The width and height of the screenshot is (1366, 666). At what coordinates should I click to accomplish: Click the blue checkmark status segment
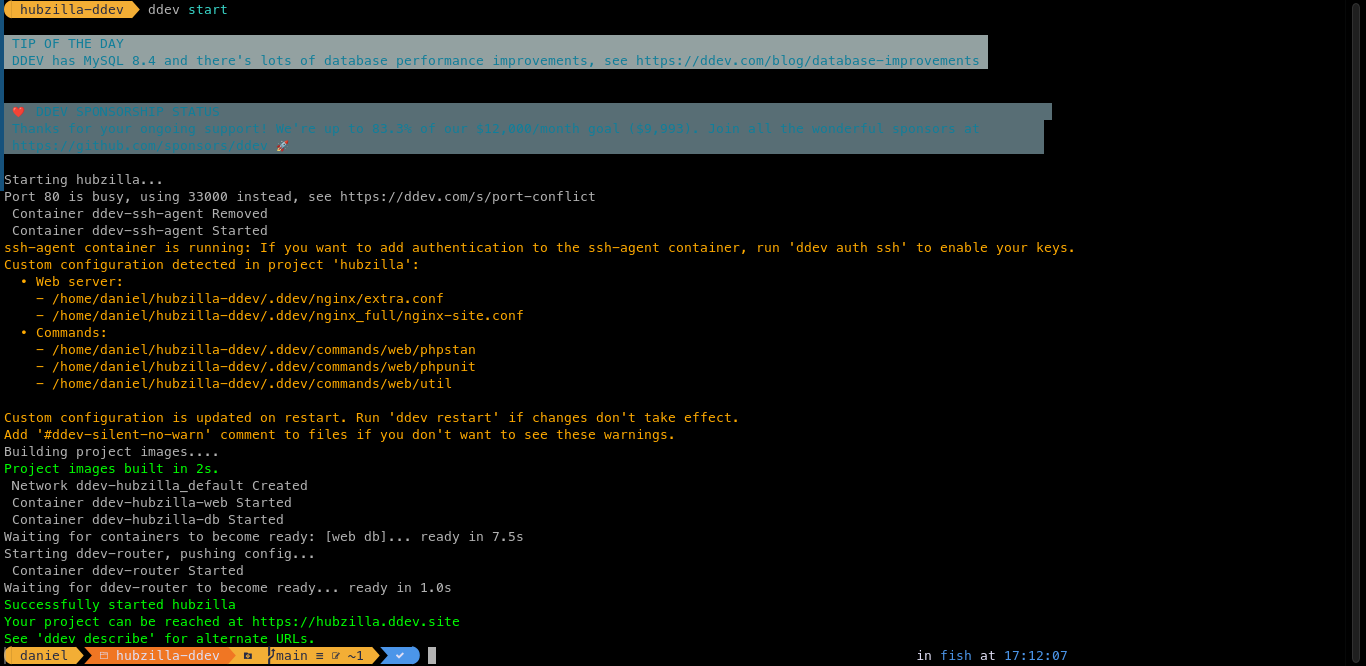400,656
